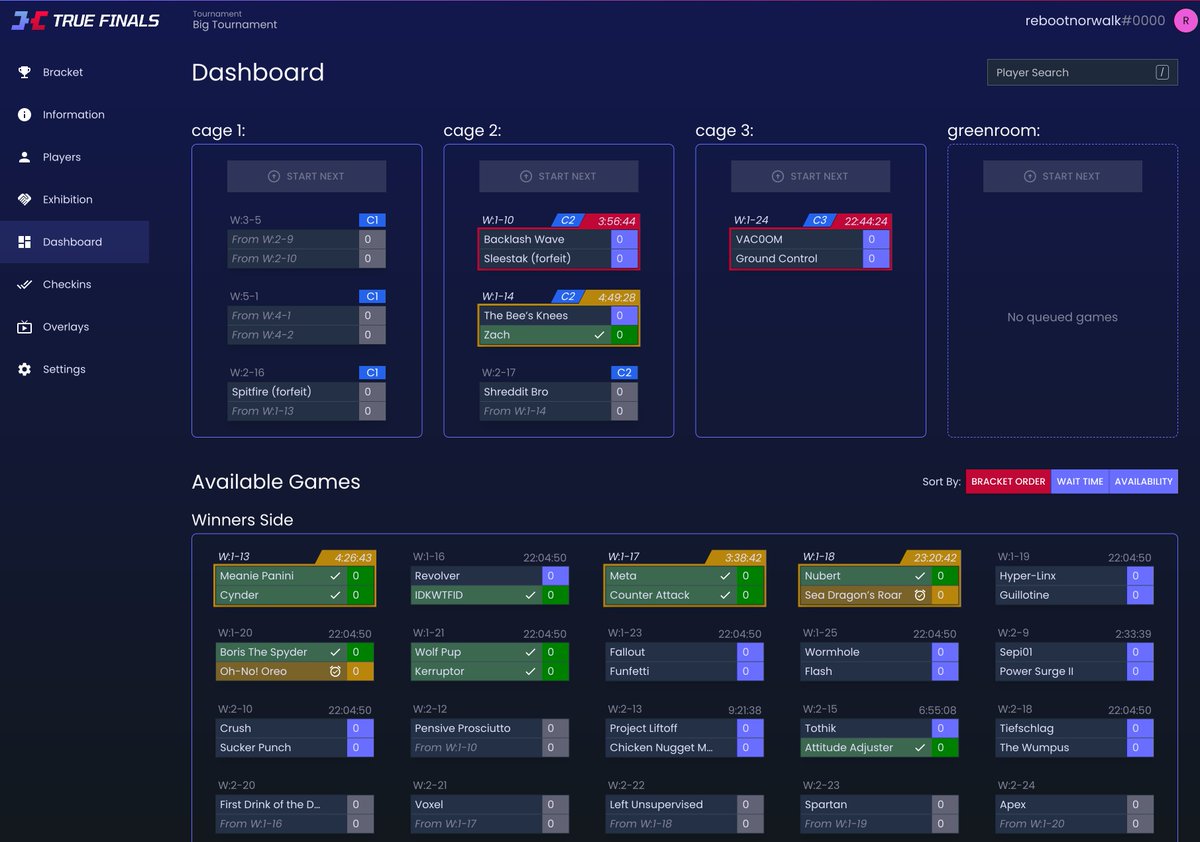Select Sleestak (forfeit) entry
This screenshot has width=1200, height=842.
pos(545,259)
